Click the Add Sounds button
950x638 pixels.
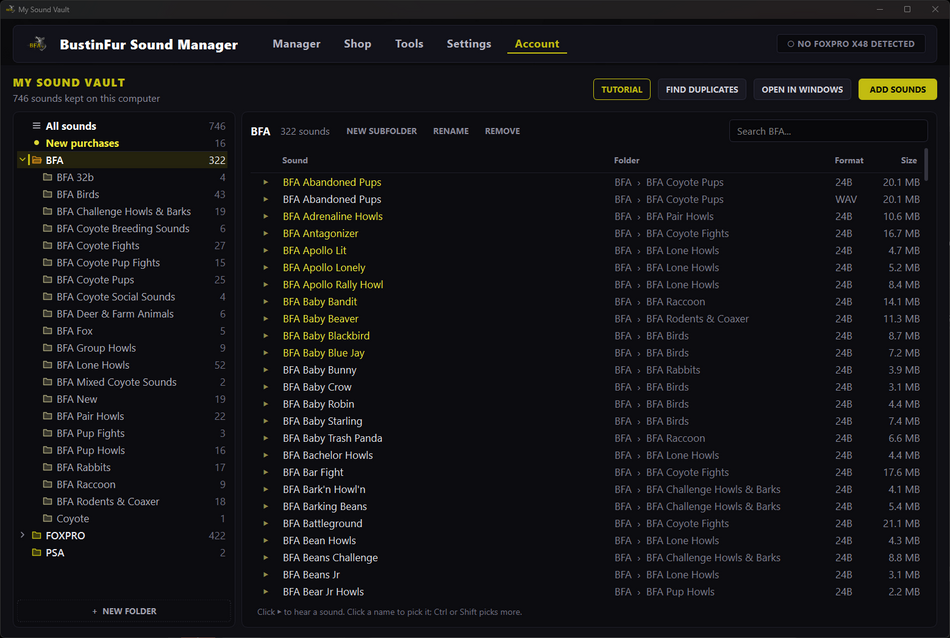[x=897, y=90]
